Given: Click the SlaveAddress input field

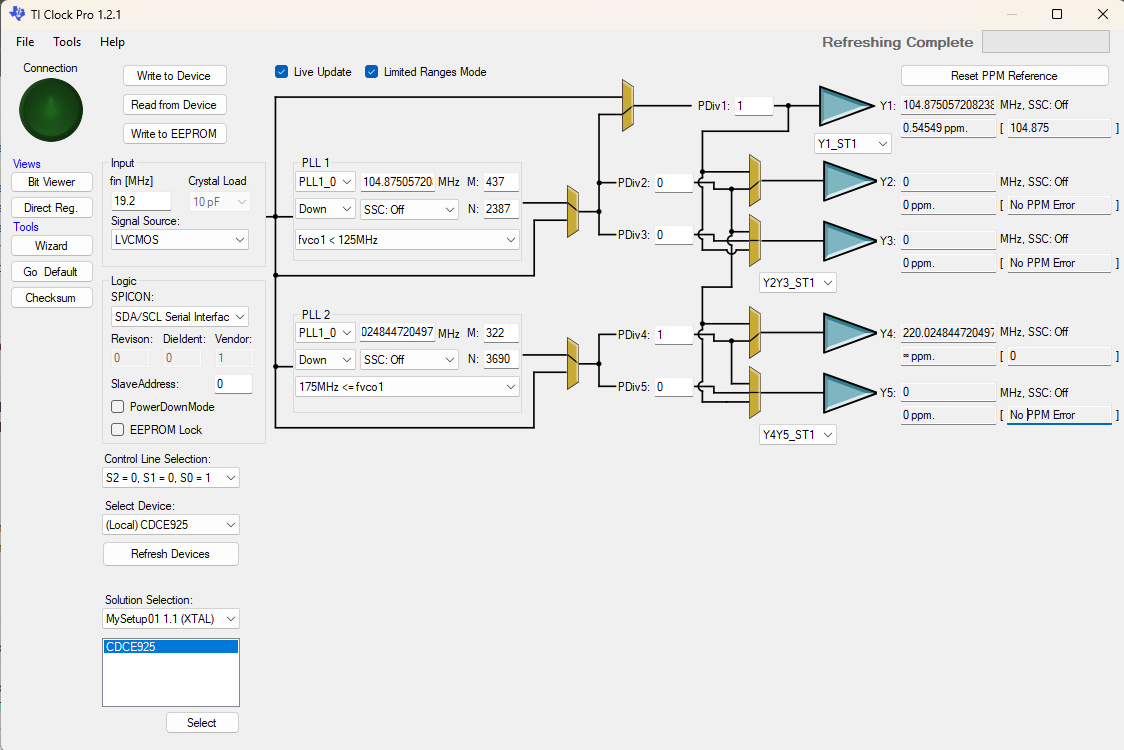Looking at the screenshot, I should (233, 384).
